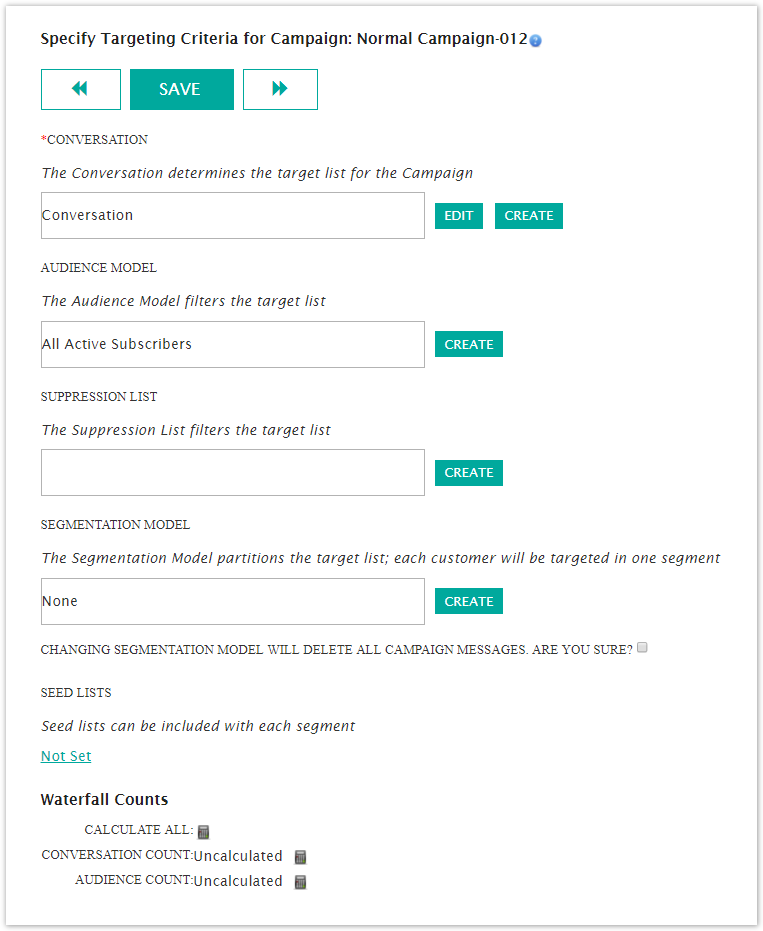763x931 pixels.
Task: Create a new Segmentation Model
Action: [x=469, y=601]
